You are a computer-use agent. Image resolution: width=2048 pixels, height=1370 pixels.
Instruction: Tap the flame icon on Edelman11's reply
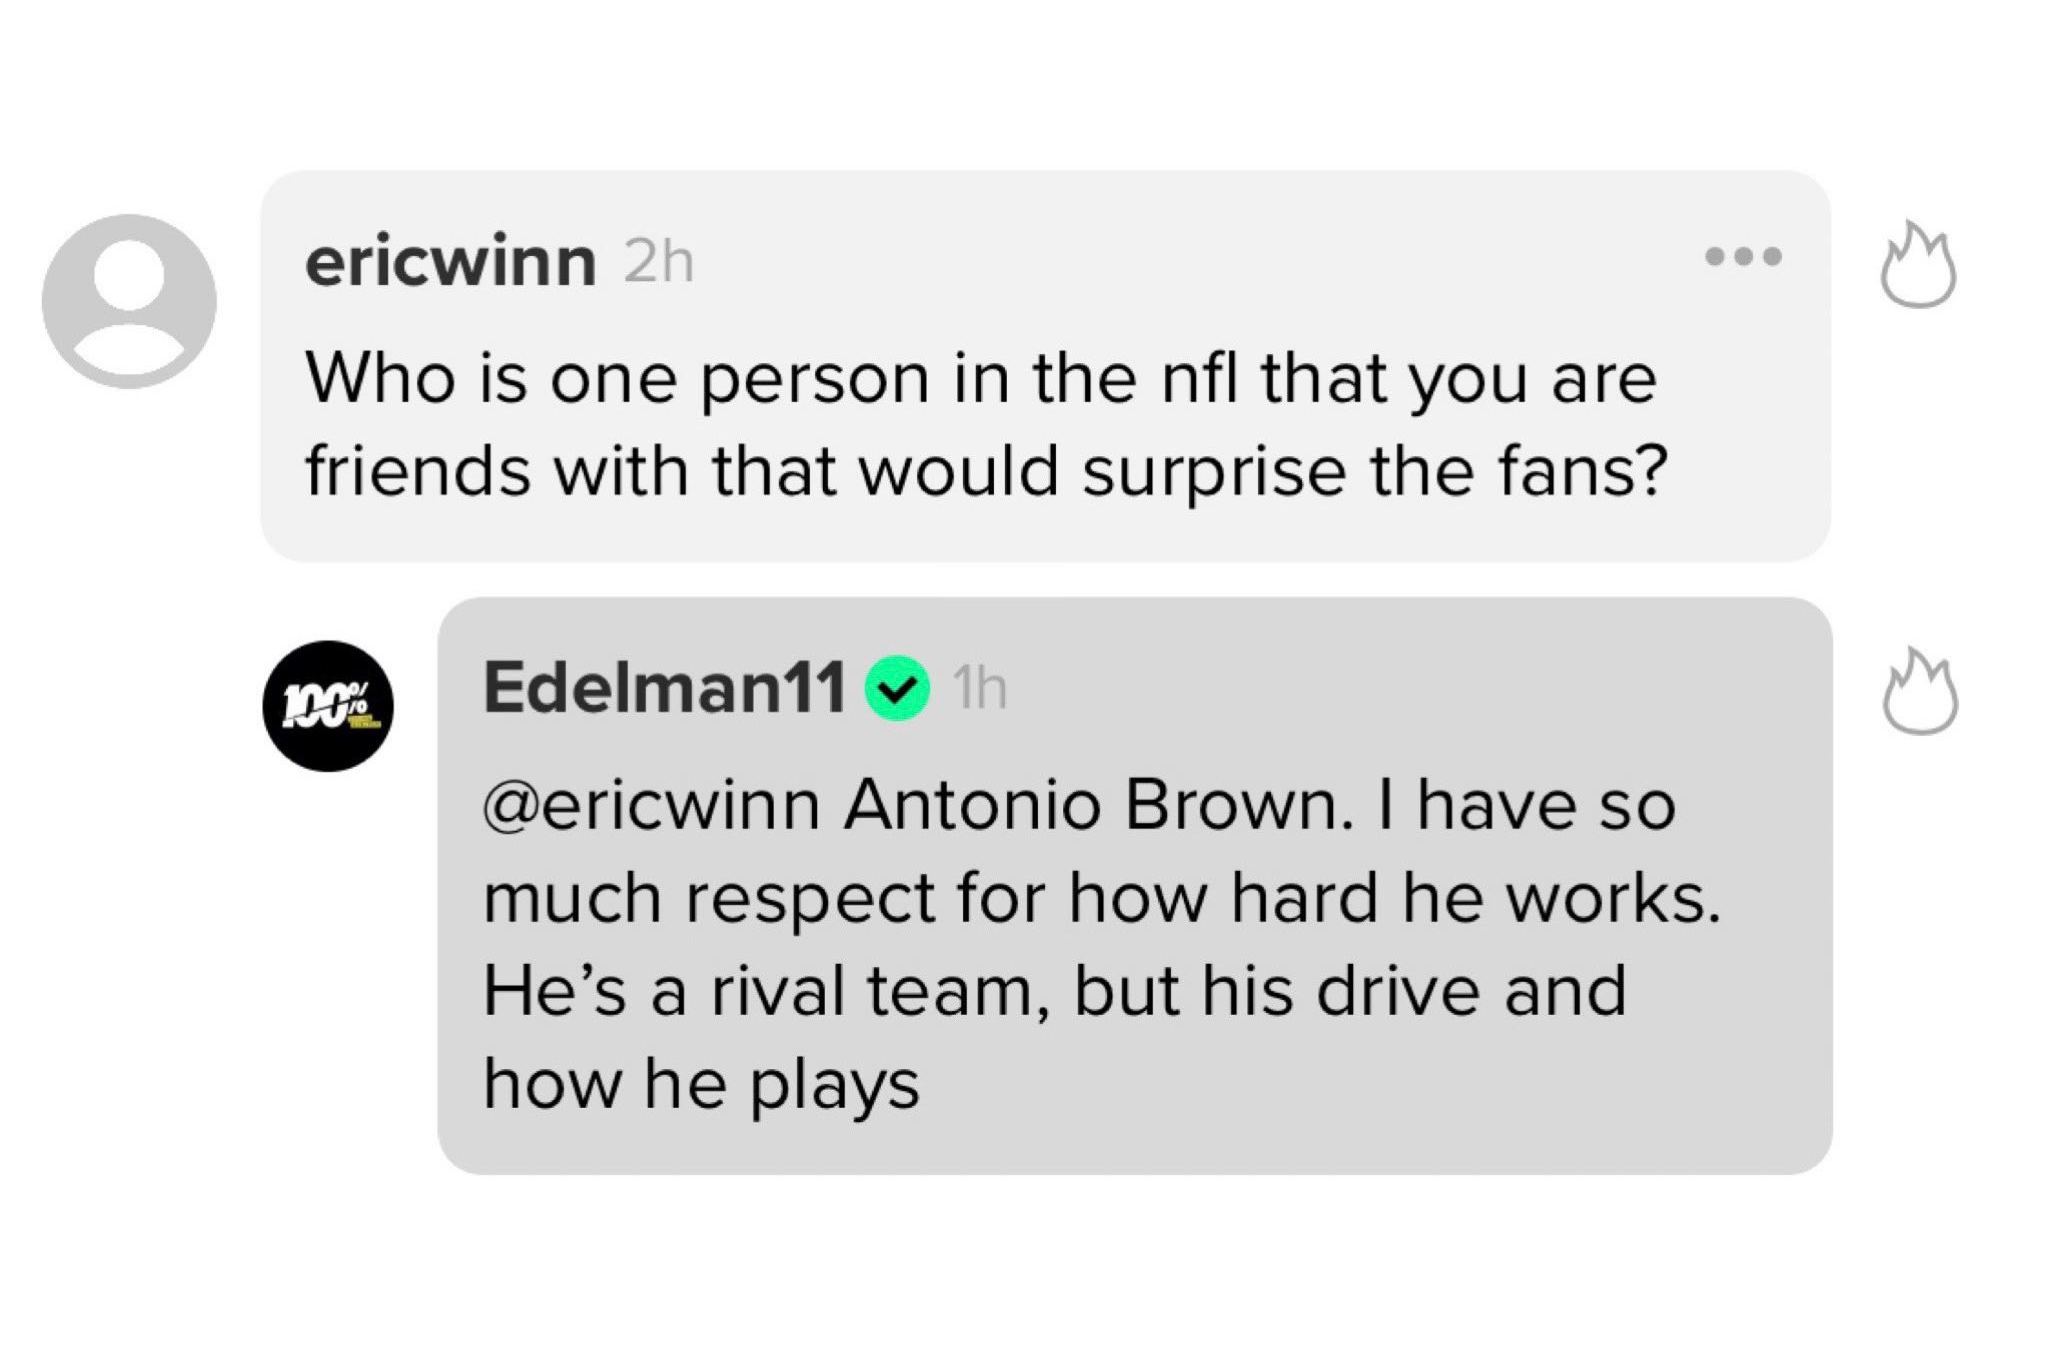[x=1919, y=692]
